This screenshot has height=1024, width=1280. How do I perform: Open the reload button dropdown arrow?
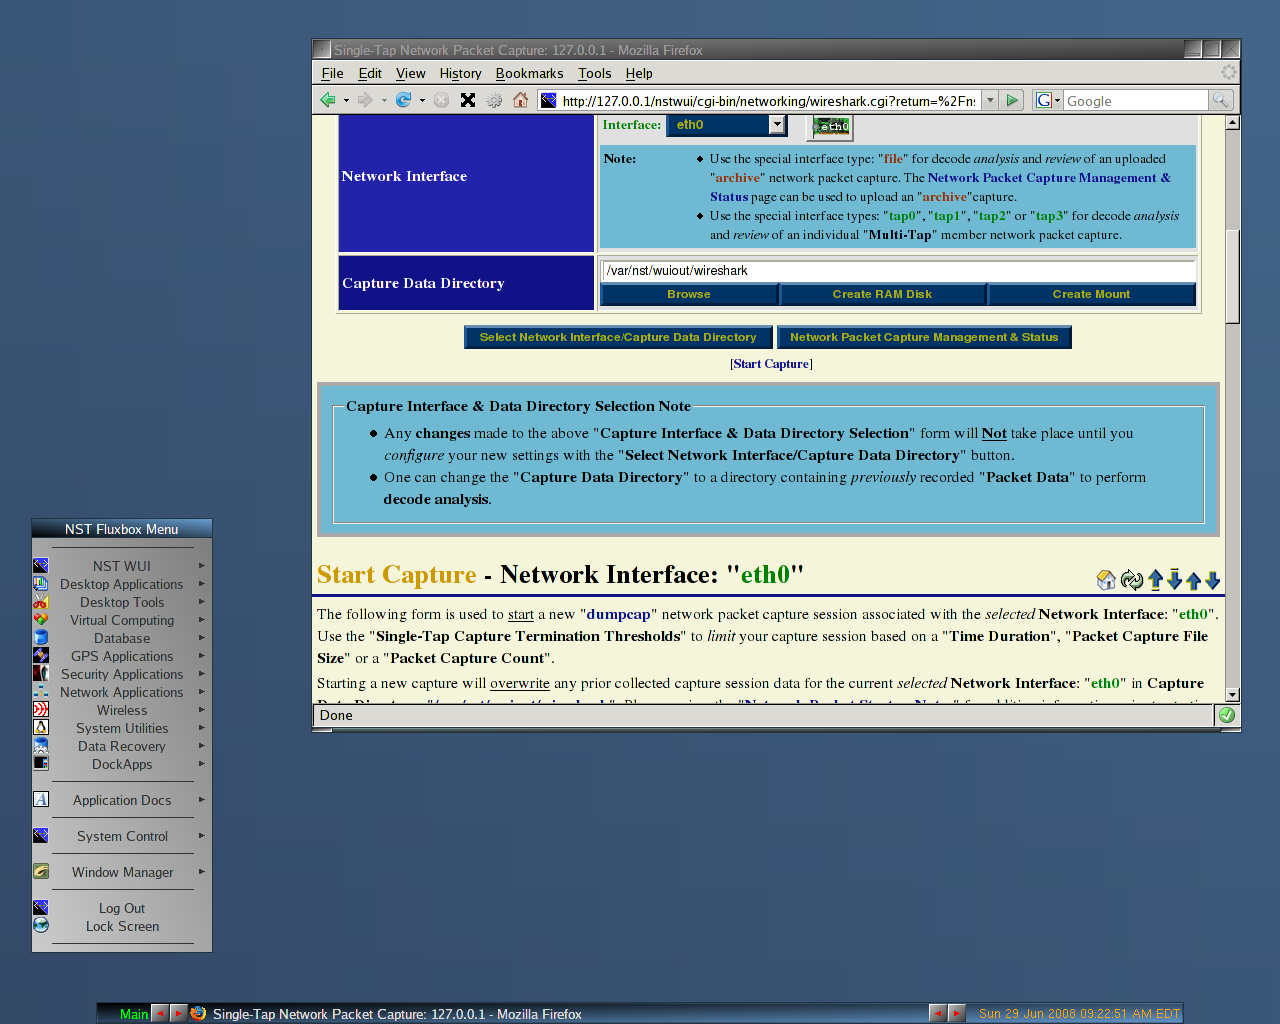(x=422, y=100)
